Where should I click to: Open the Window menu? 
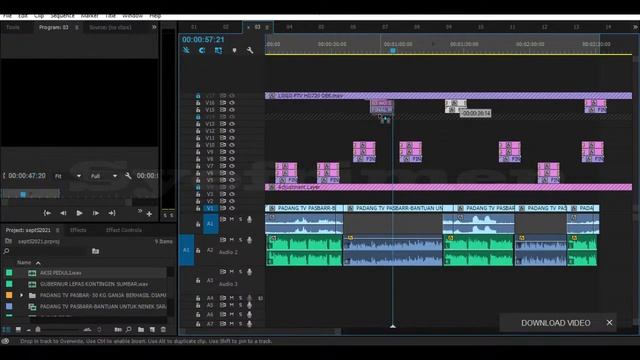tap(133, 16)
